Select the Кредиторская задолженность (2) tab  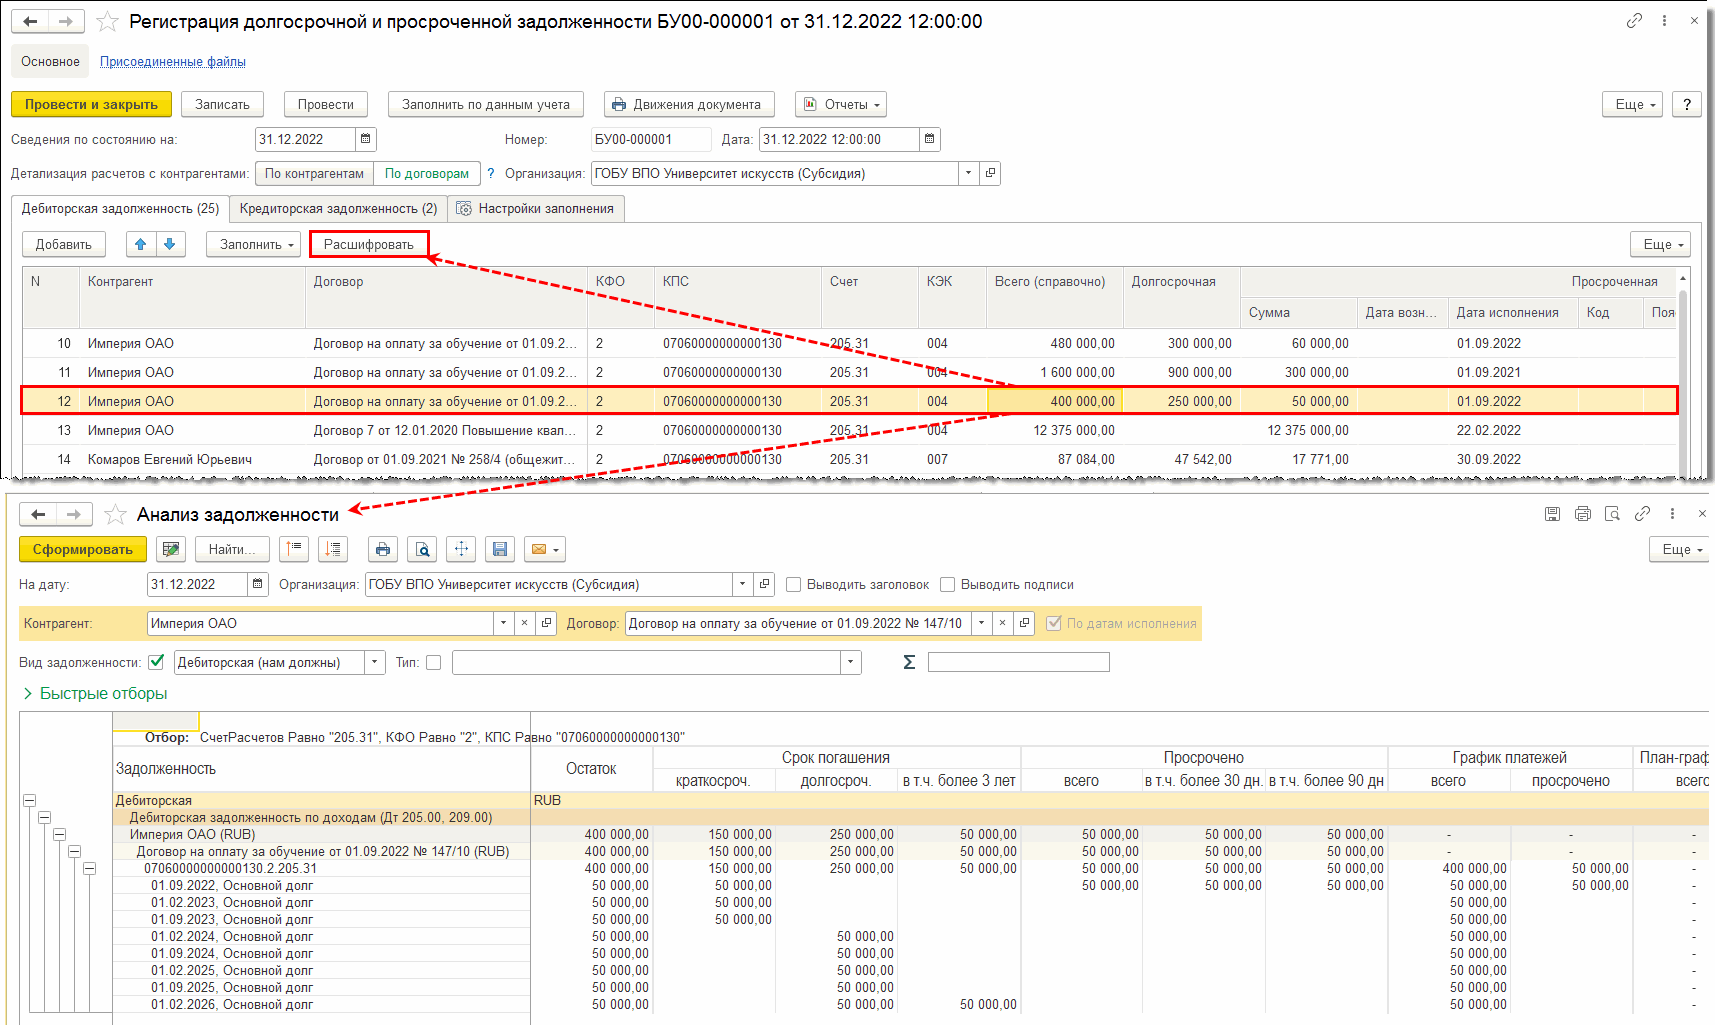pos(338,208)
